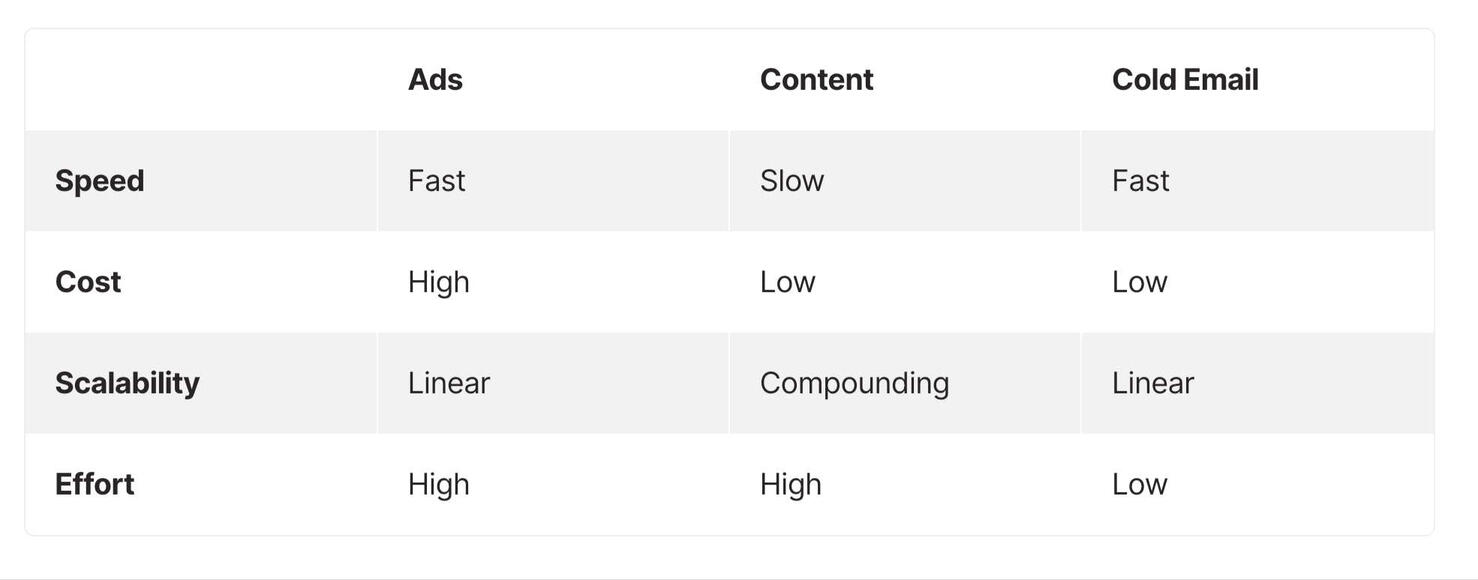Click the Content Speed cell reading Slow

(x=792, y=181)
